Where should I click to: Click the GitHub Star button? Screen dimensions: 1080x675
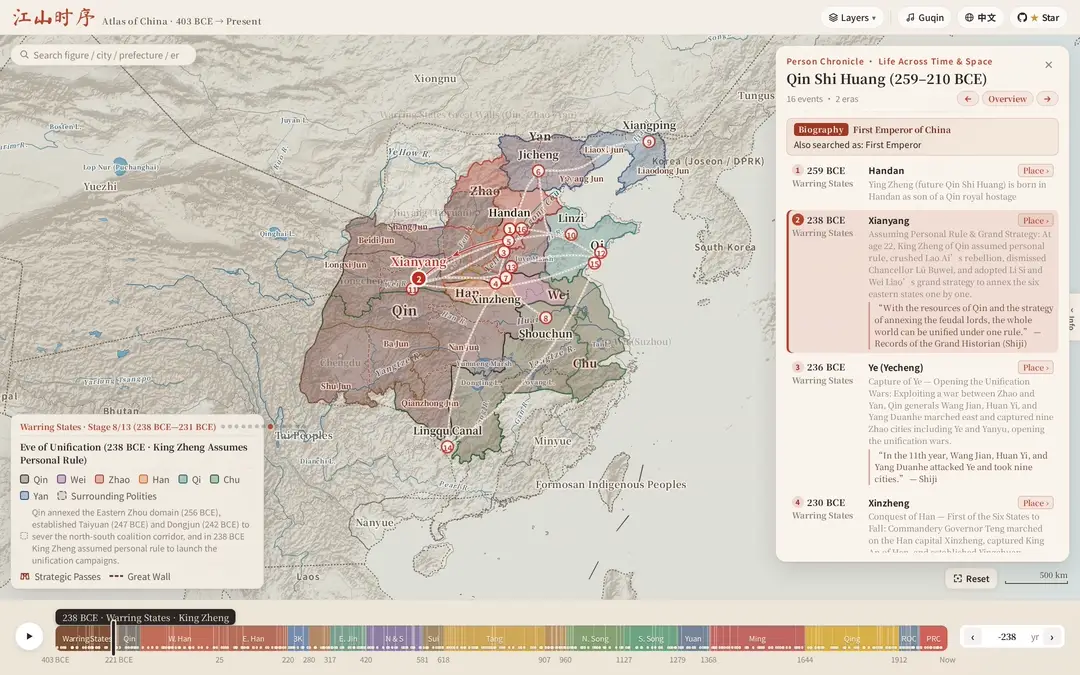pos(1039,17)
